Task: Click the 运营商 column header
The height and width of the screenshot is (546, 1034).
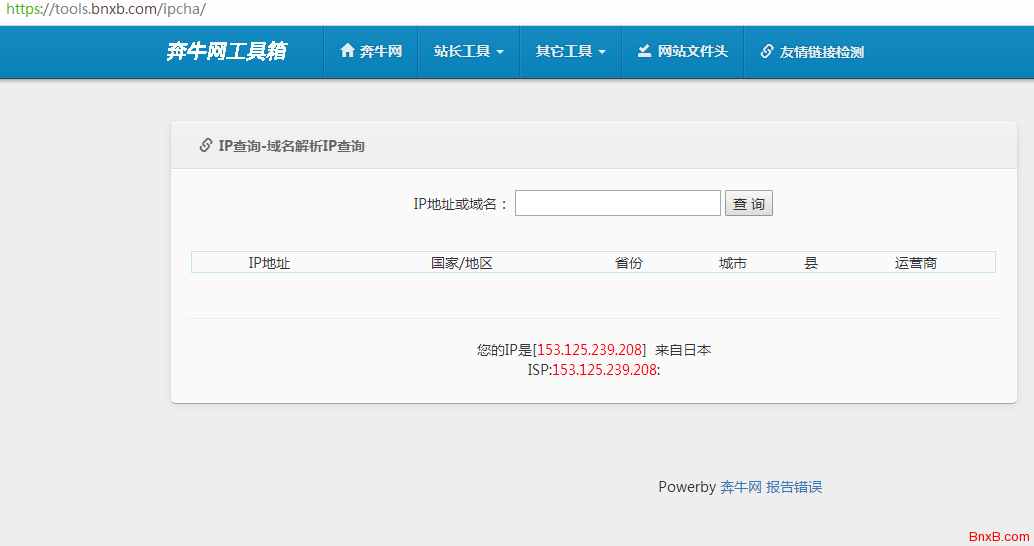Action: click(x=915, y=263)
